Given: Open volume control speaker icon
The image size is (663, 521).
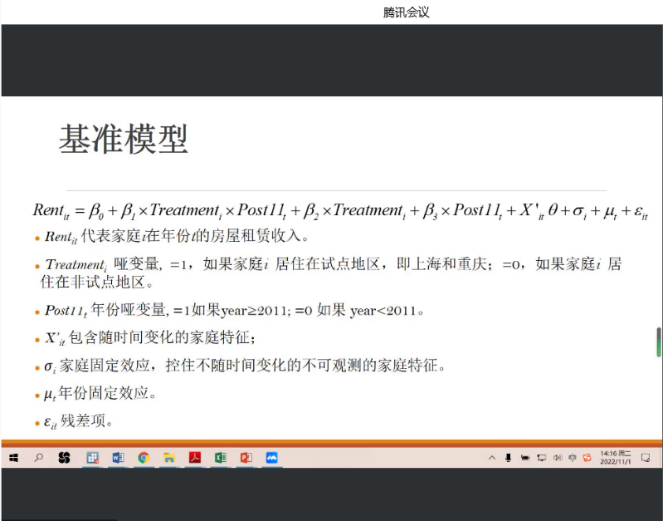Looking at the screenshot, I should point(556,457).
